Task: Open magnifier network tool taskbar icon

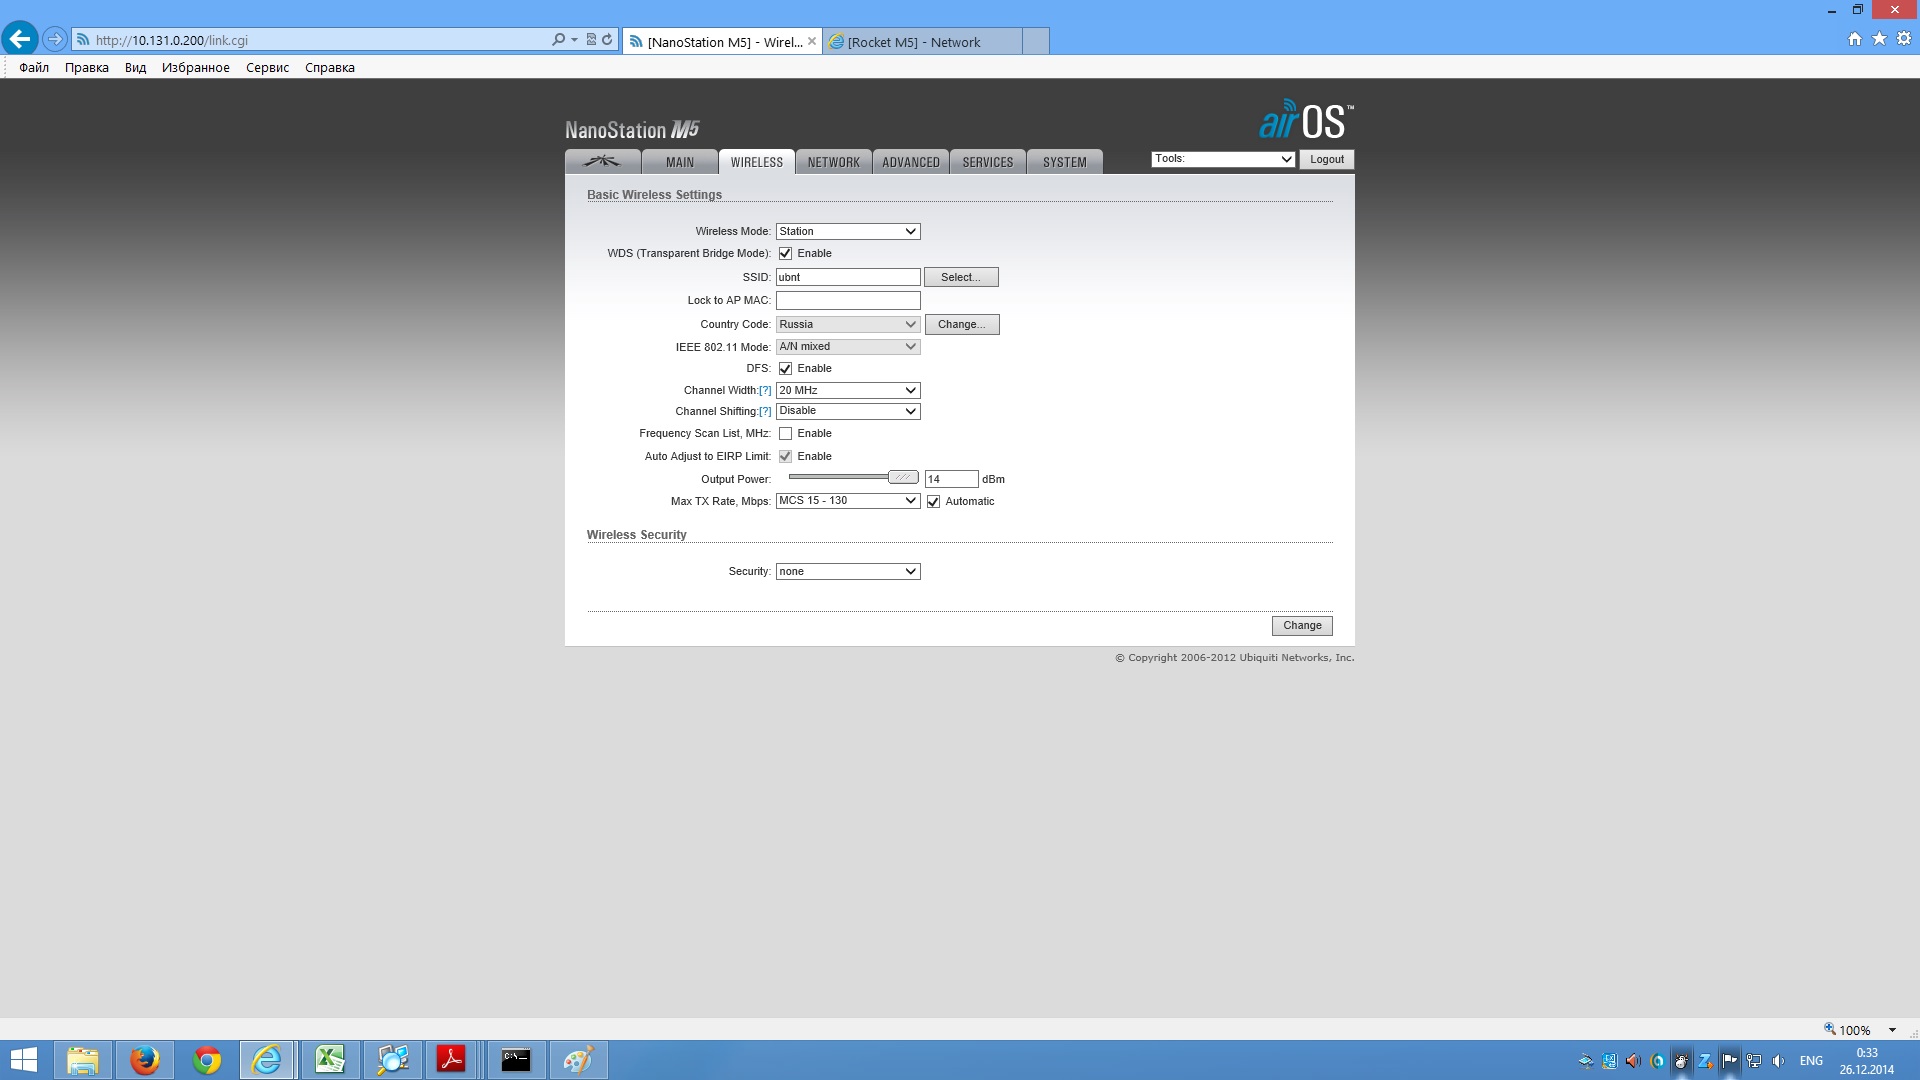Action: click(x=392, y=1060)
